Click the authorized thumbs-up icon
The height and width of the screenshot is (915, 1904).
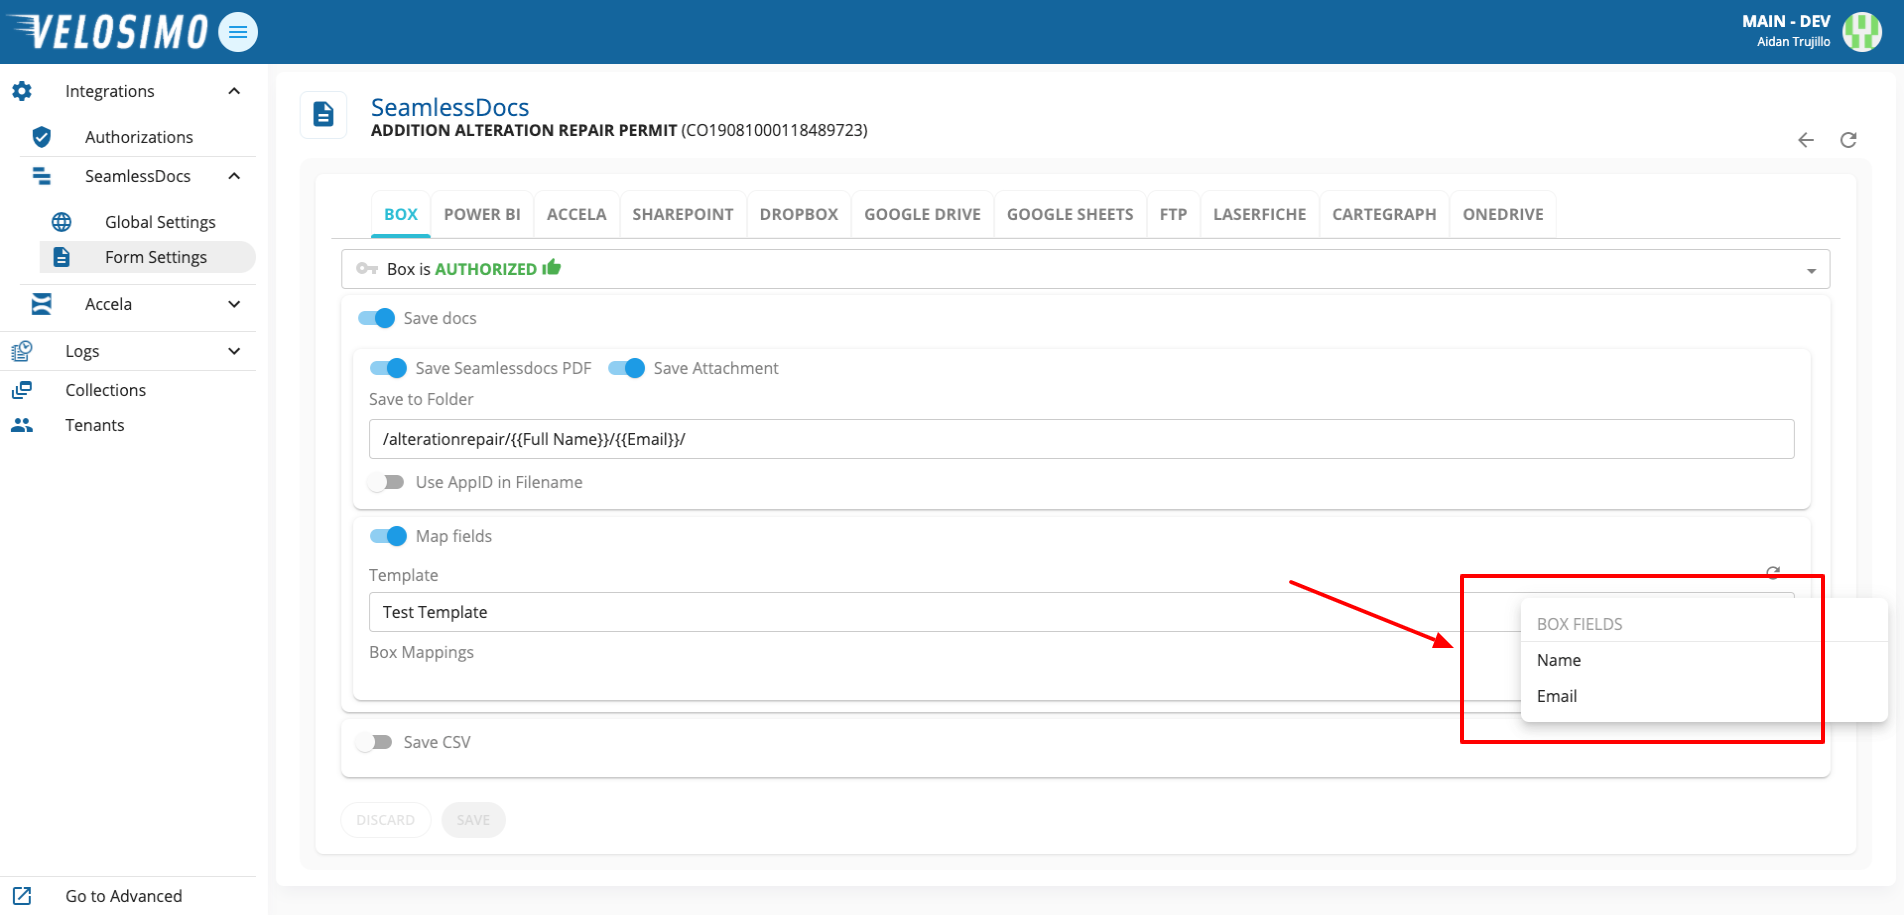pyautogui.click(x=551, y=267)
